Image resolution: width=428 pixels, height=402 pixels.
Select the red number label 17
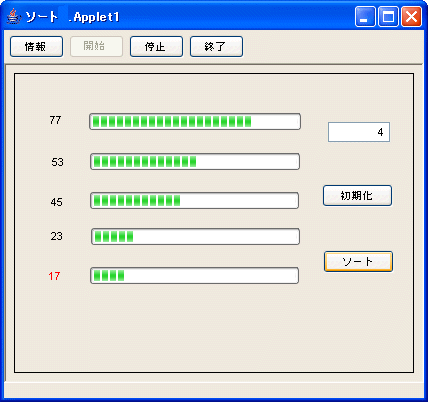[54, 276]
